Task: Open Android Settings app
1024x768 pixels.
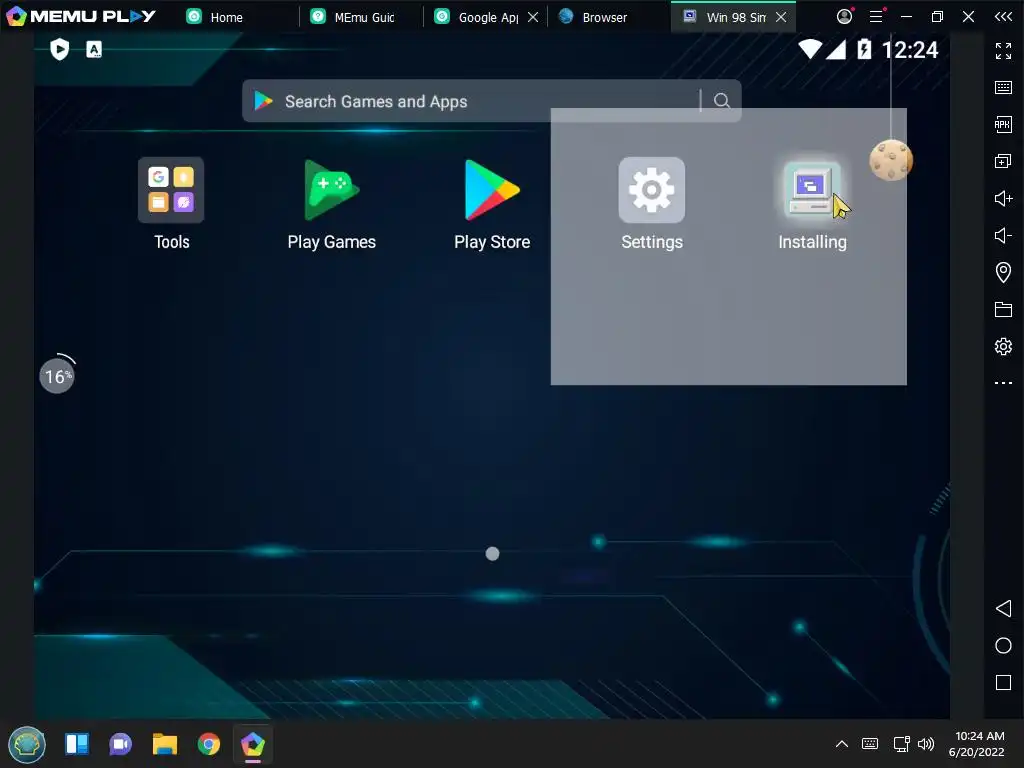Action: (x=652, y=190)
